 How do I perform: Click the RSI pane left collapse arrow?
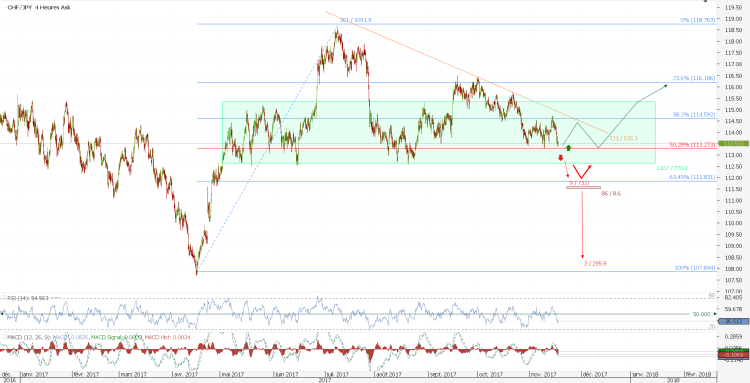(2, 313)
